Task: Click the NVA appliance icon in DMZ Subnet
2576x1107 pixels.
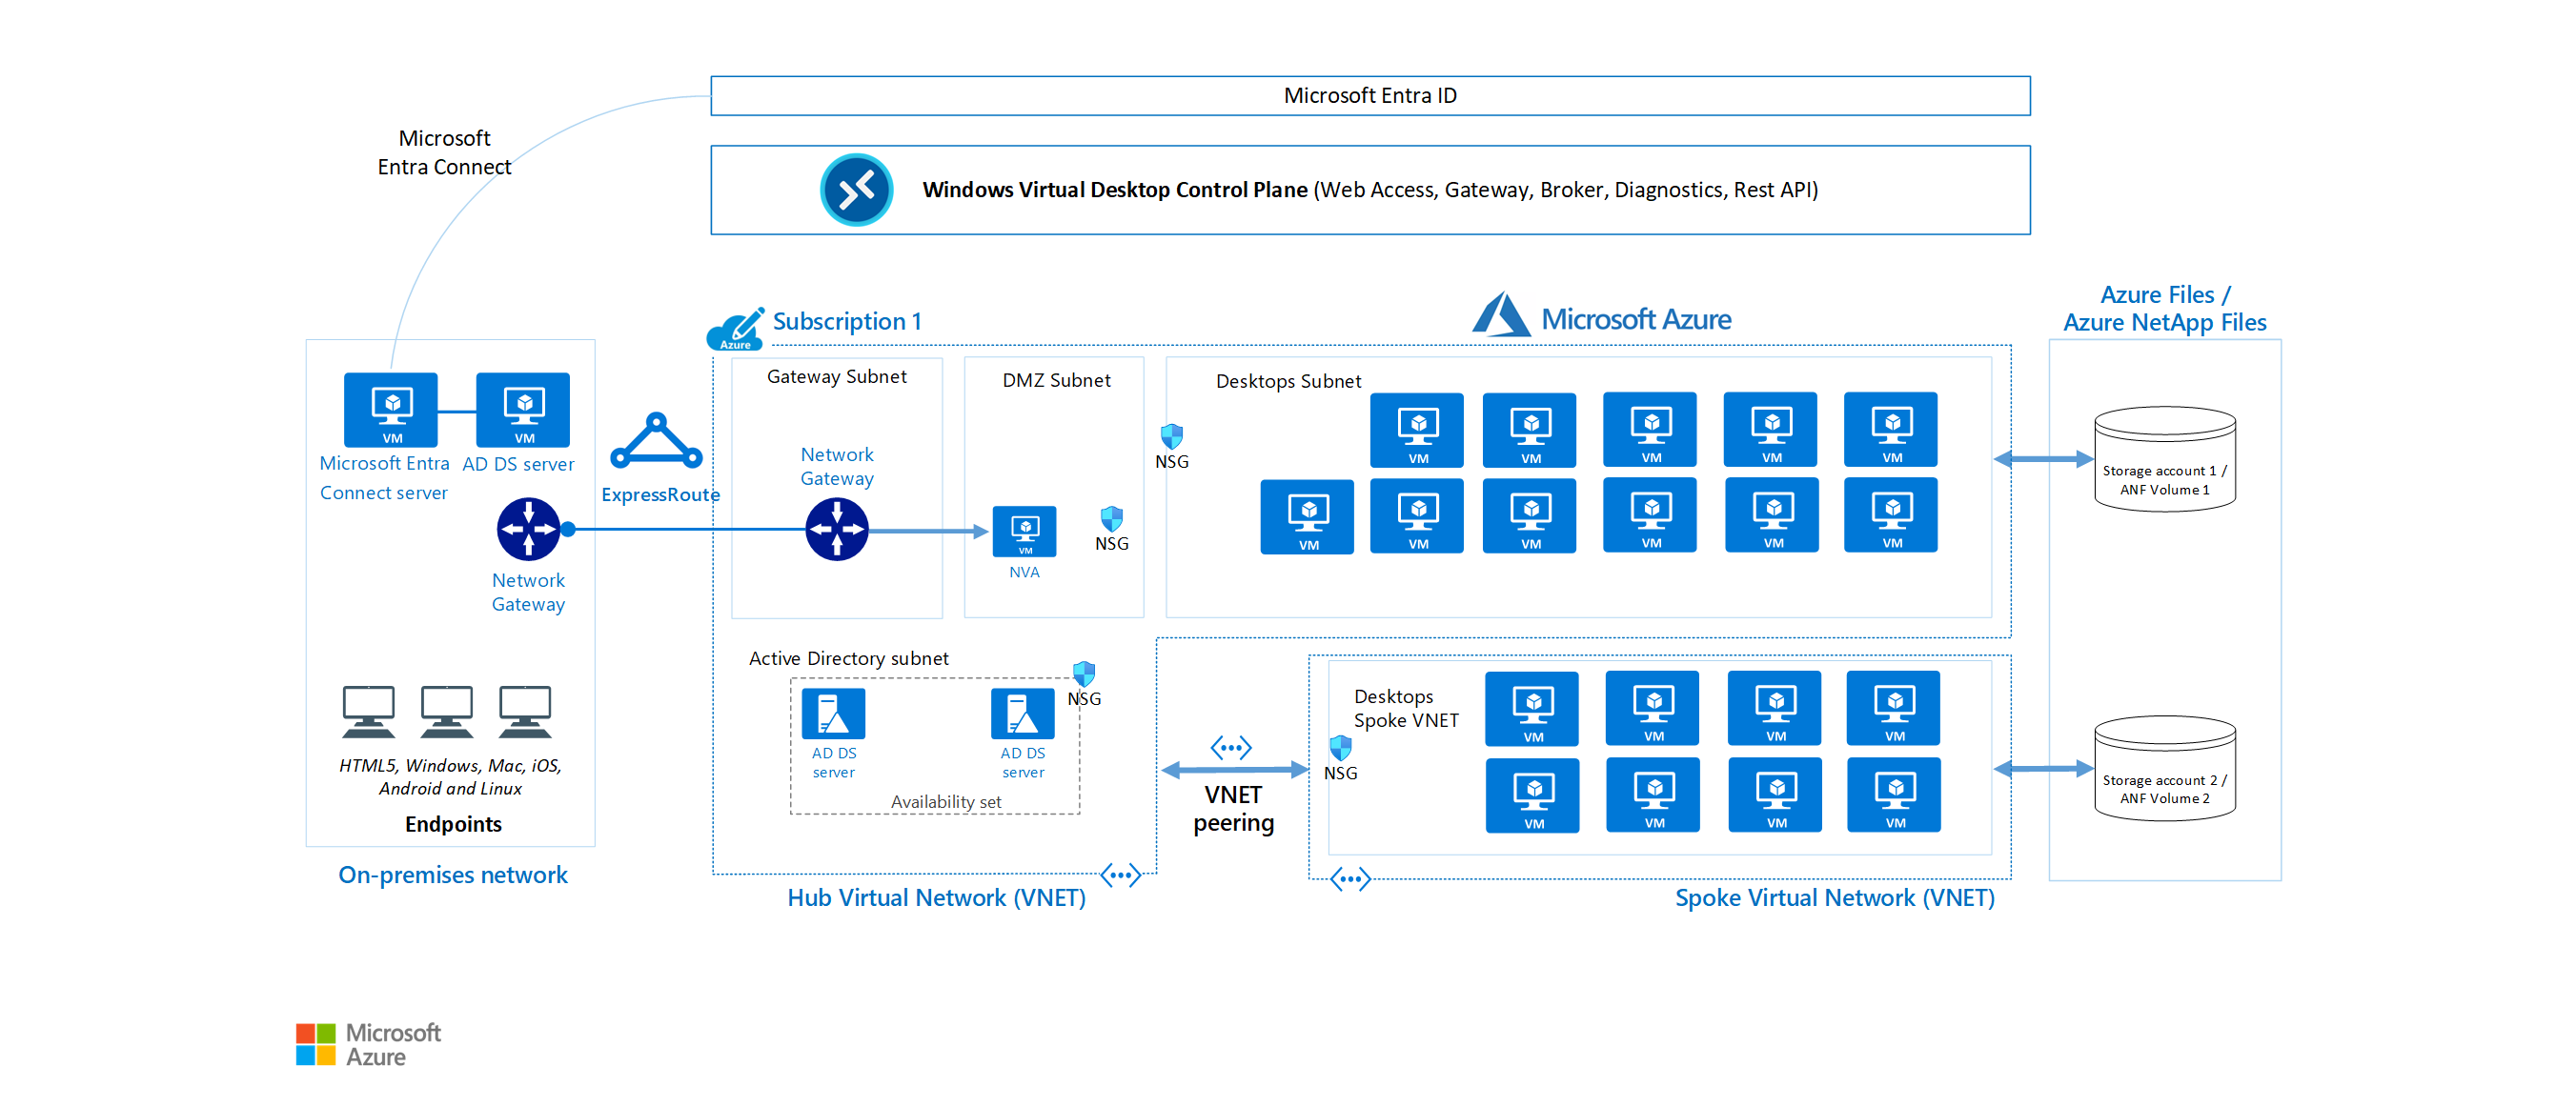Action: (x=1025, y=527)
